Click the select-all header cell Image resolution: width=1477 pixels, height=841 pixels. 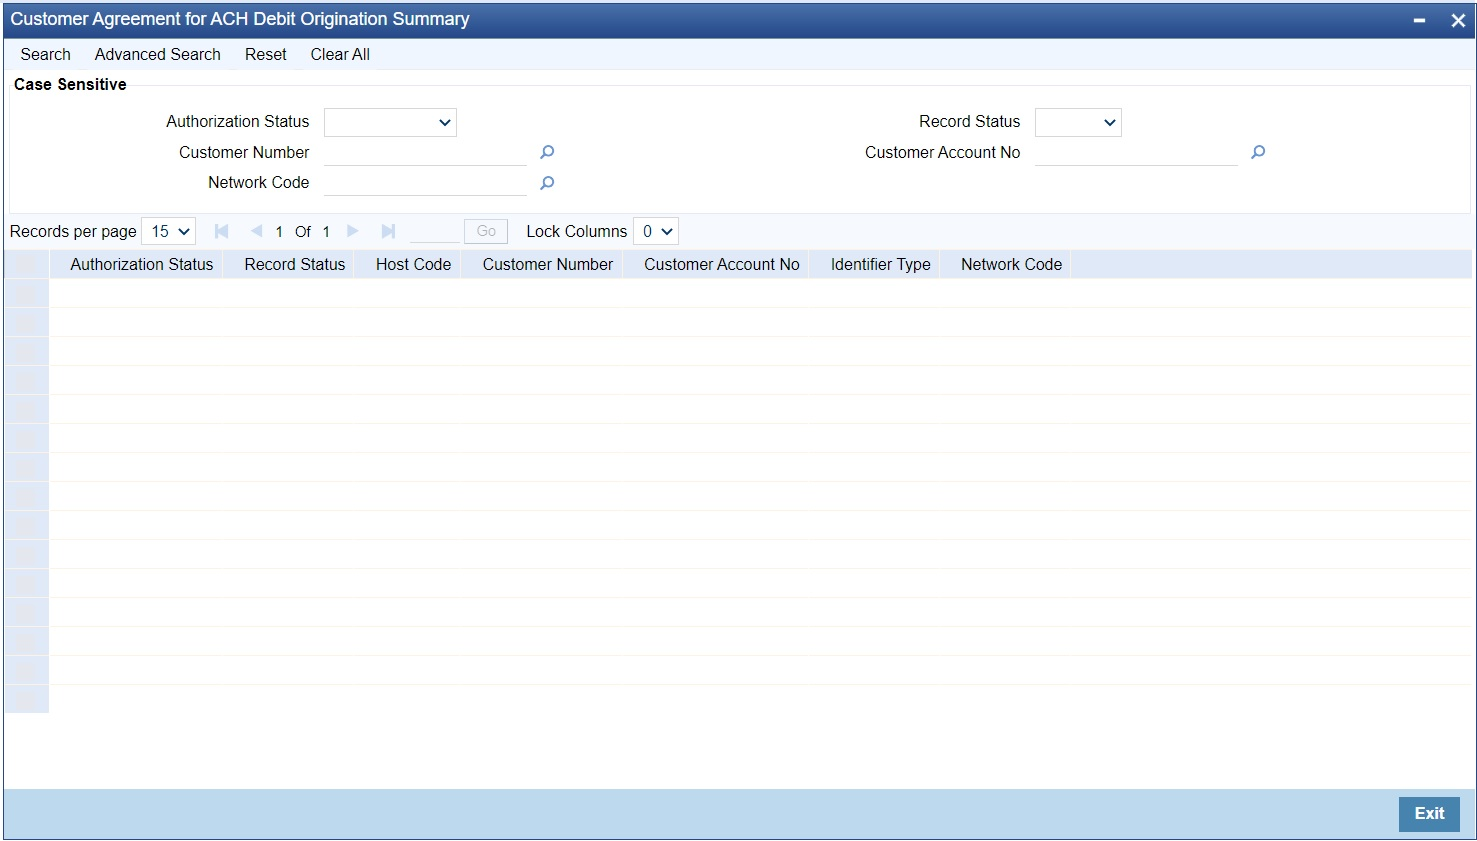tap(27, 264)
